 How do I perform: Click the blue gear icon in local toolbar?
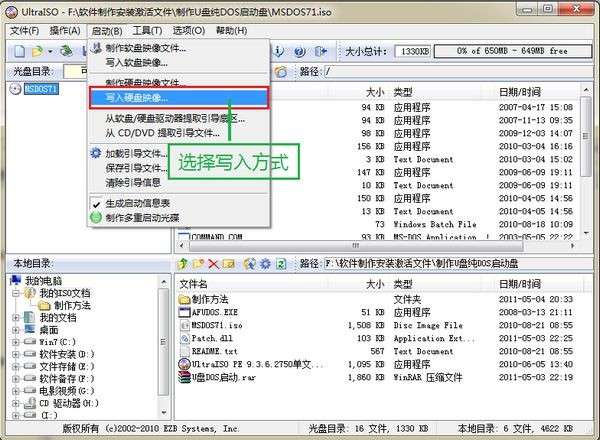[265, 264]
